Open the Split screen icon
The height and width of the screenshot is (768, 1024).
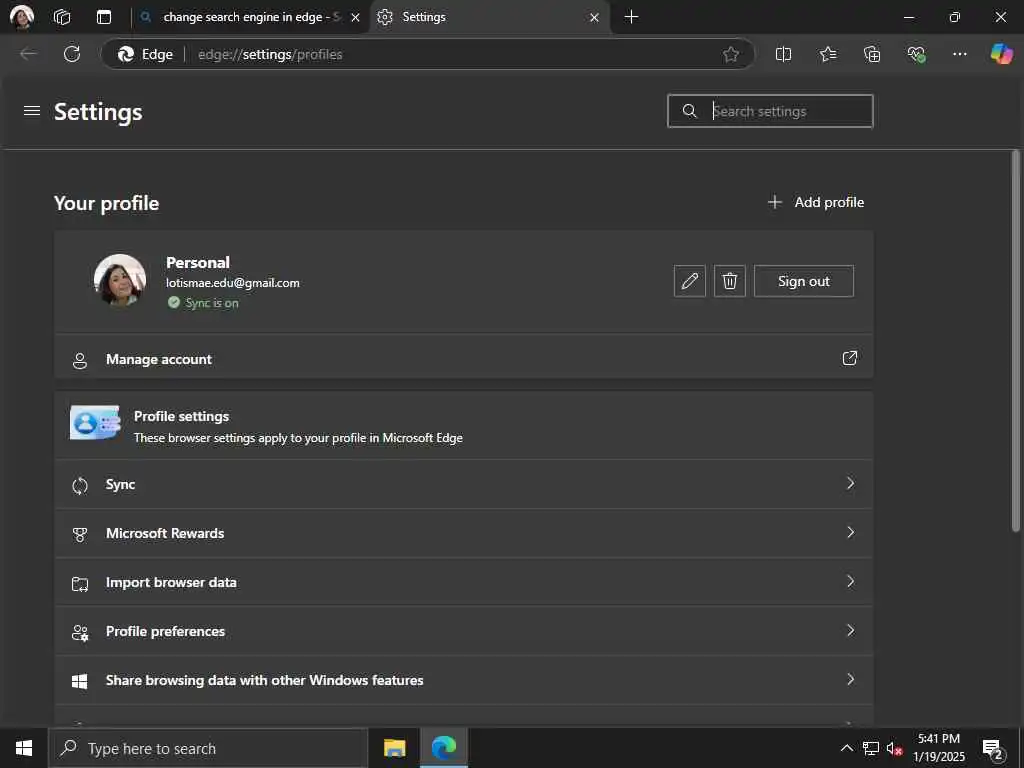783,54
